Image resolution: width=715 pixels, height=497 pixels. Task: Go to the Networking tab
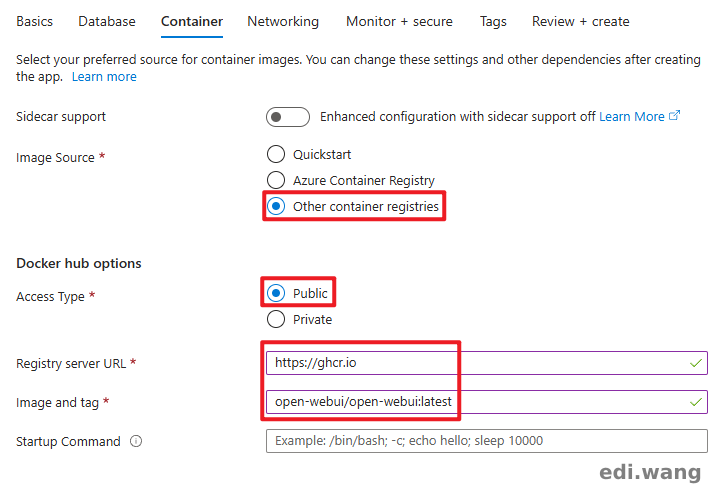(x=283, y=21)
